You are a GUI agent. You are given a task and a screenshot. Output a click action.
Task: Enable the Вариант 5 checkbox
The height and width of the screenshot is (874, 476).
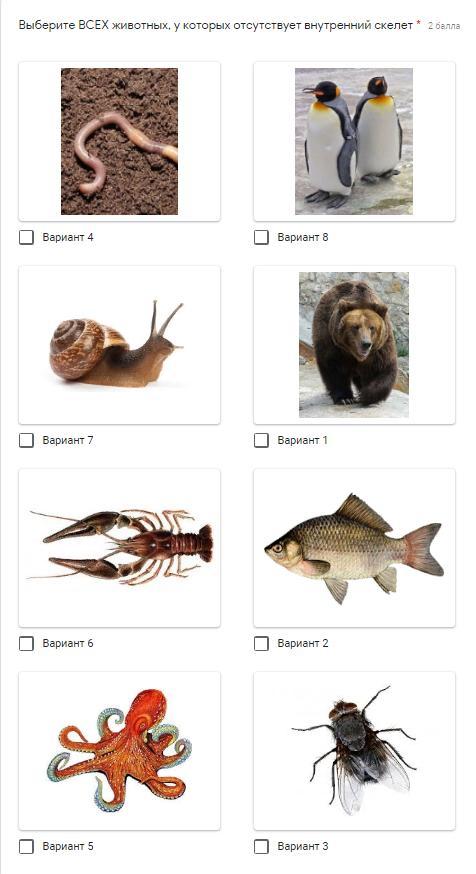26,847
